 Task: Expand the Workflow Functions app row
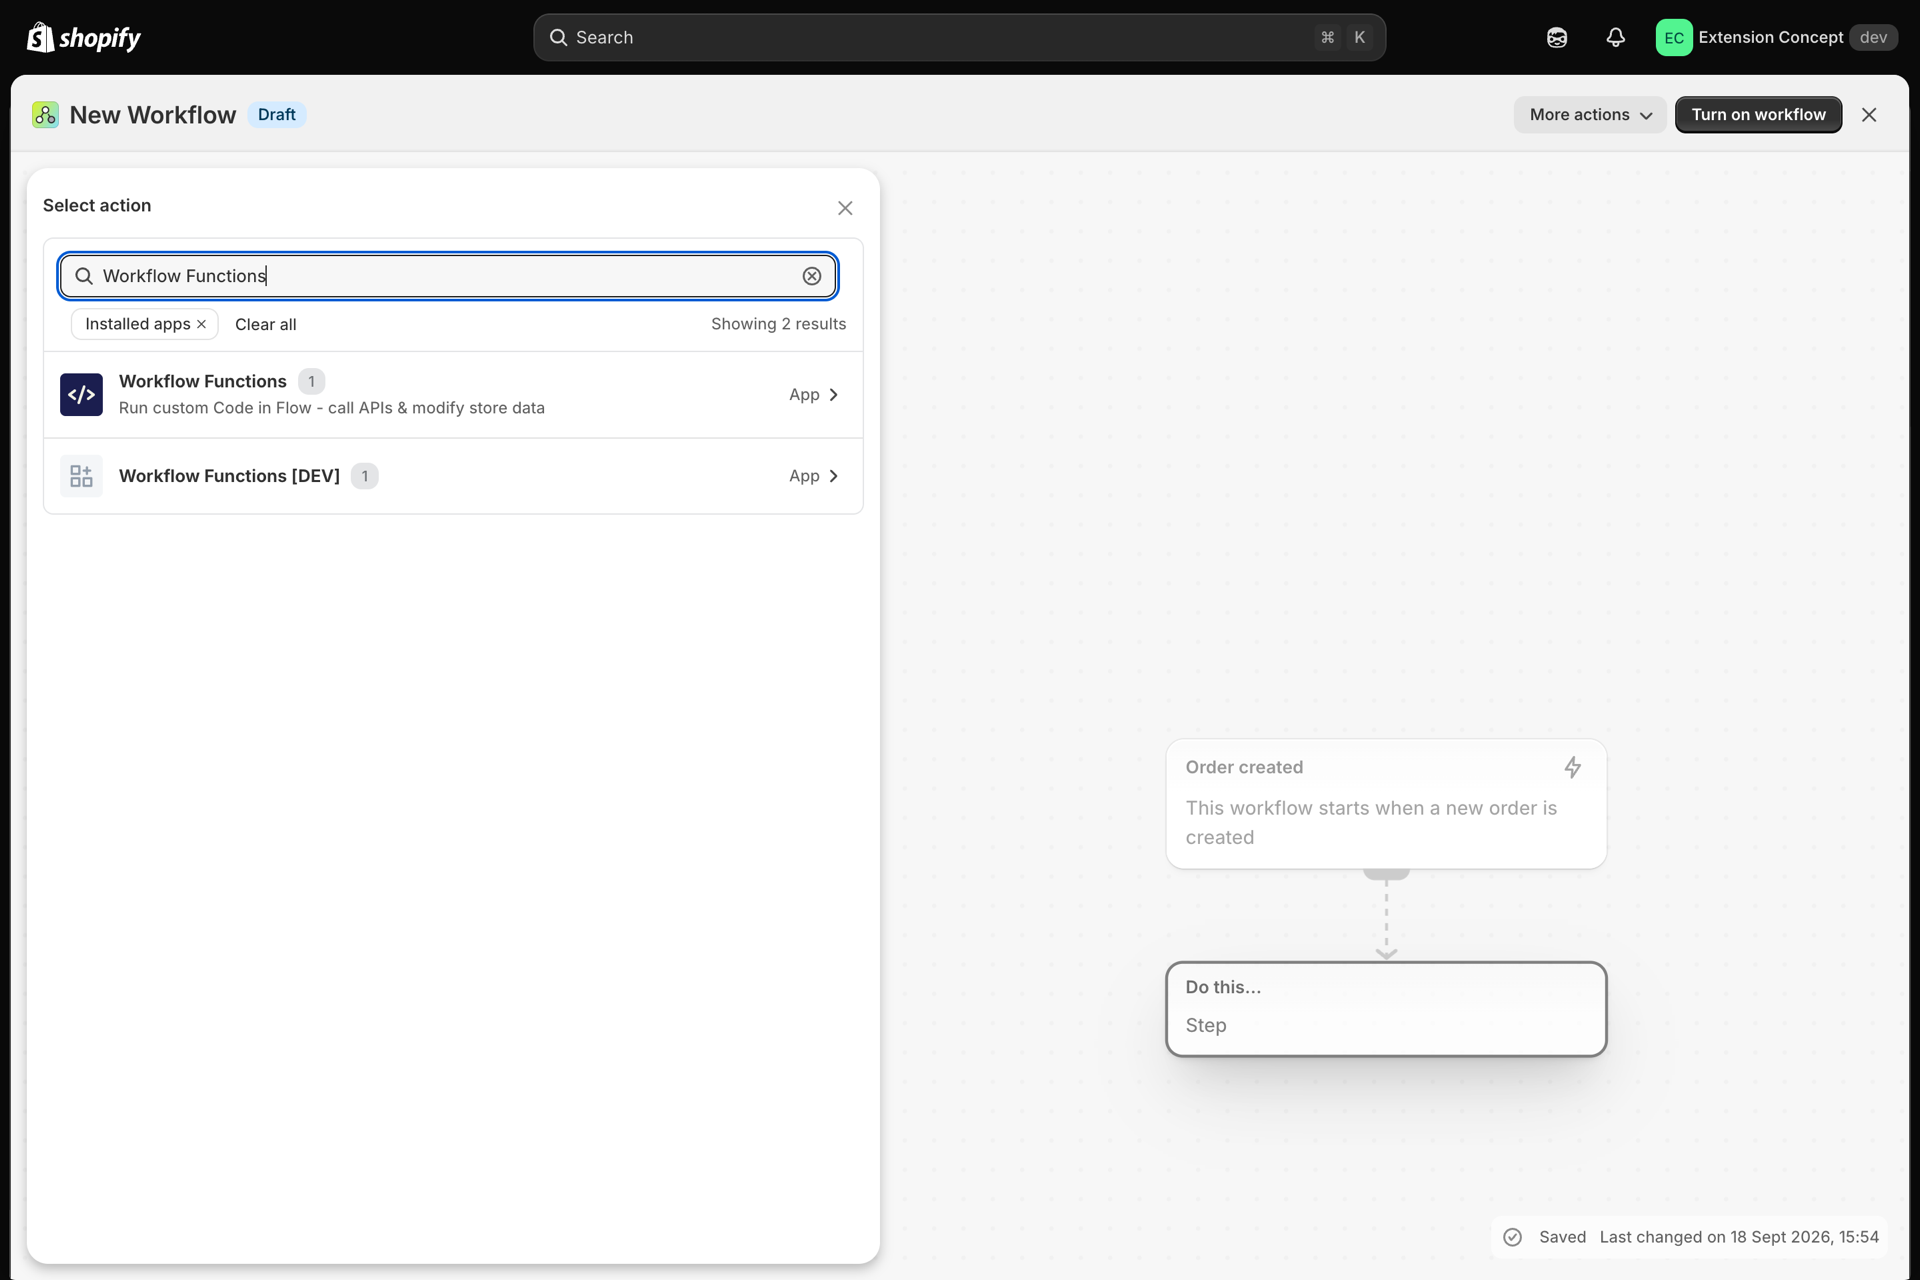(x=453, y=394)
